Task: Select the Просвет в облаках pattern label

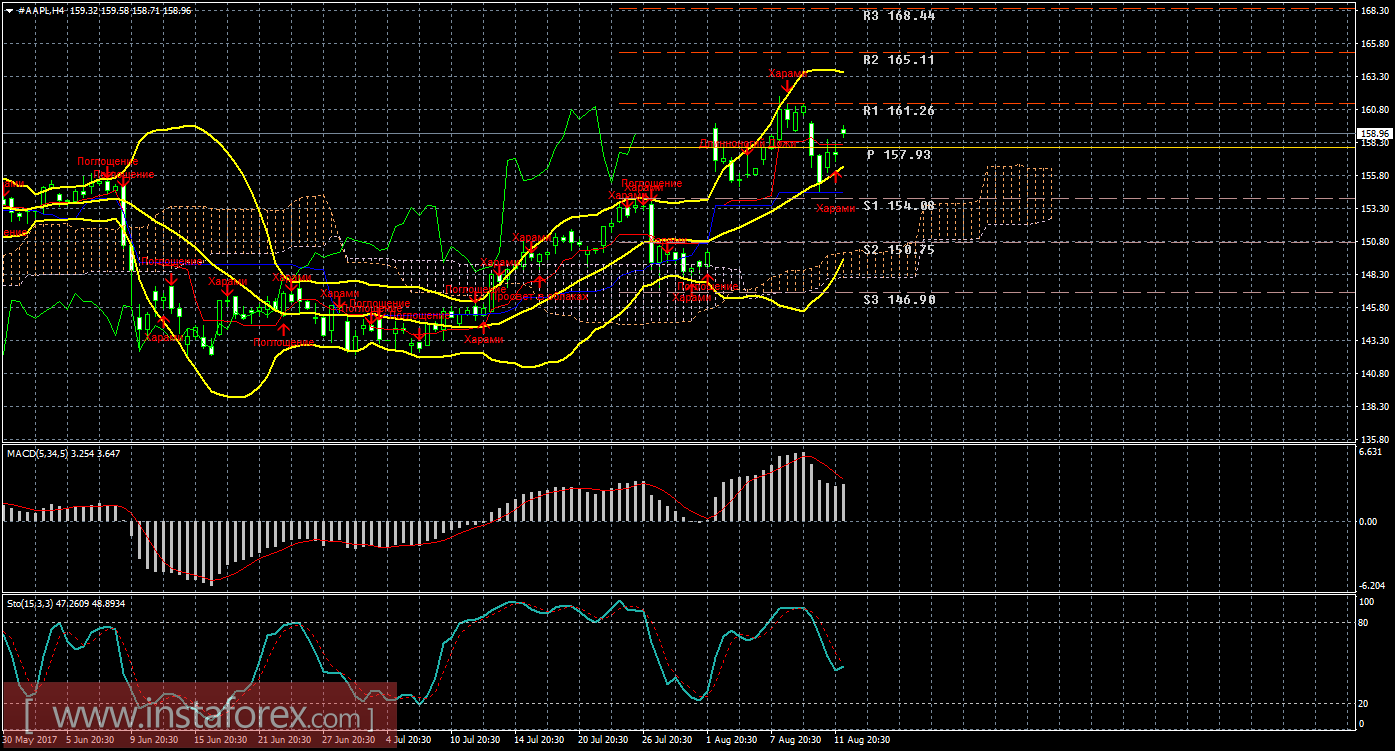Action: [x=541, y=297]
